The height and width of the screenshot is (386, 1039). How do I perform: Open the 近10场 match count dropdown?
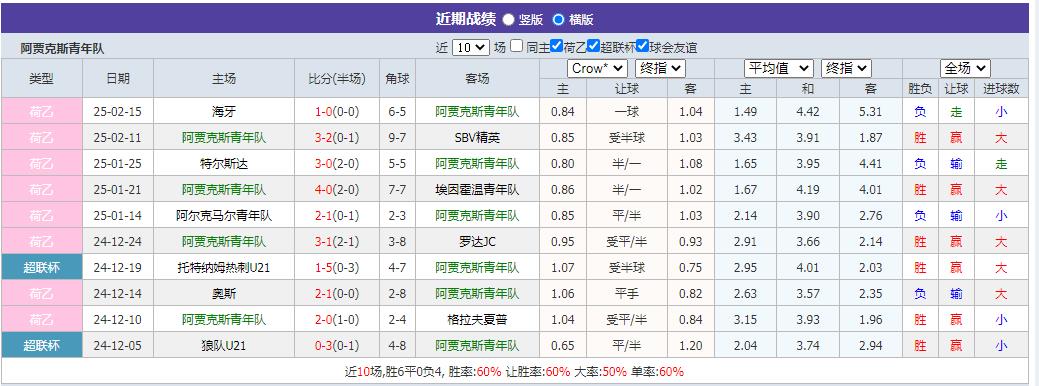[x=471, y=48]
